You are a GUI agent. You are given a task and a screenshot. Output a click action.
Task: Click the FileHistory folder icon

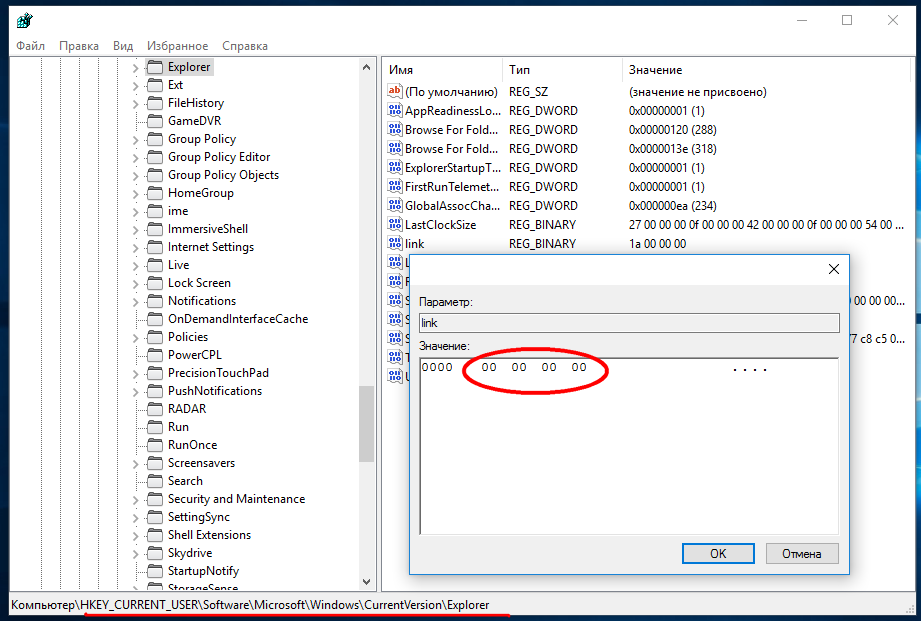(155, 103)
